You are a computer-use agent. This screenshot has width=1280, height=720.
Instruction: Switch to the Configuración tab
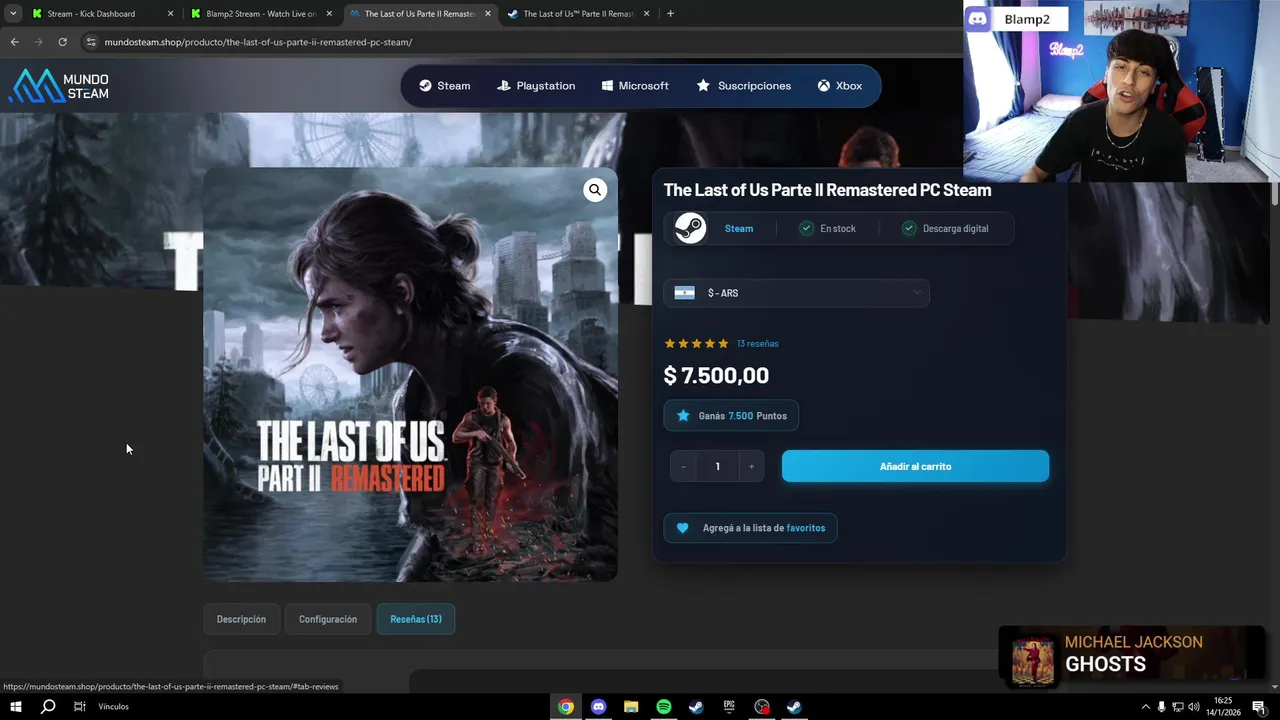(x=328, y=619)
